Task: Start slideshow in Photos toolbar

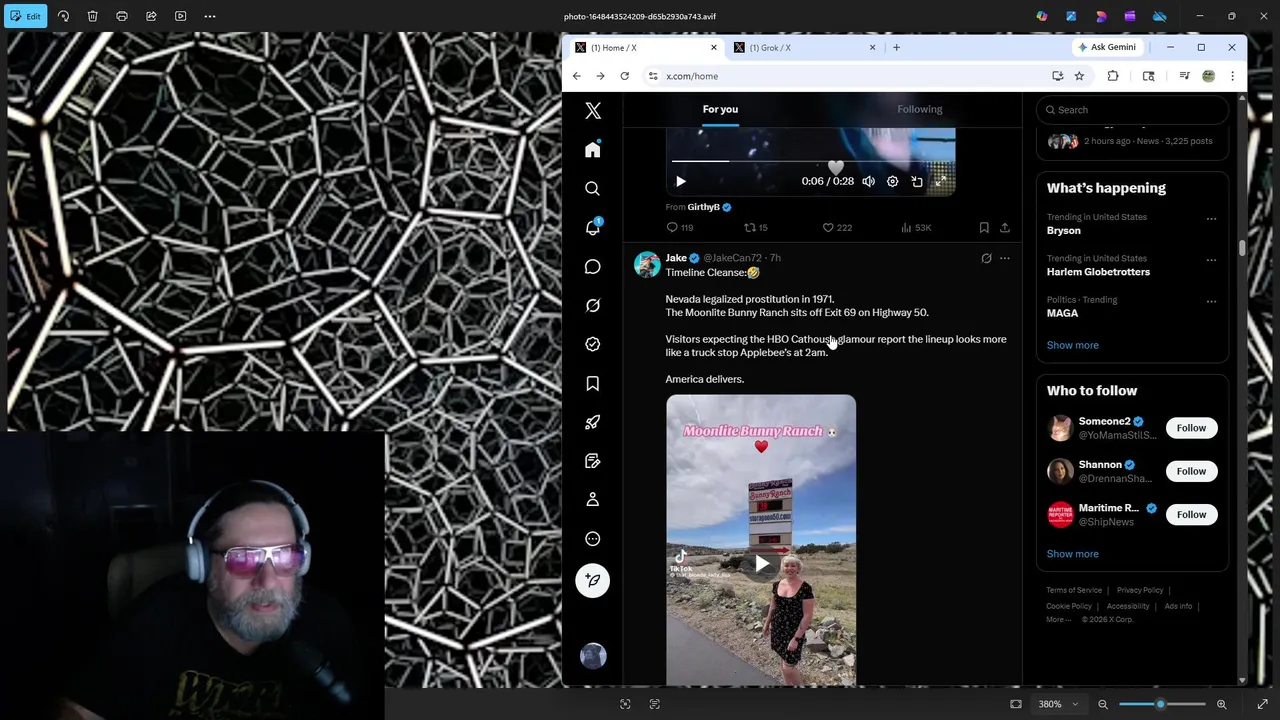Action: coord(180,16)
